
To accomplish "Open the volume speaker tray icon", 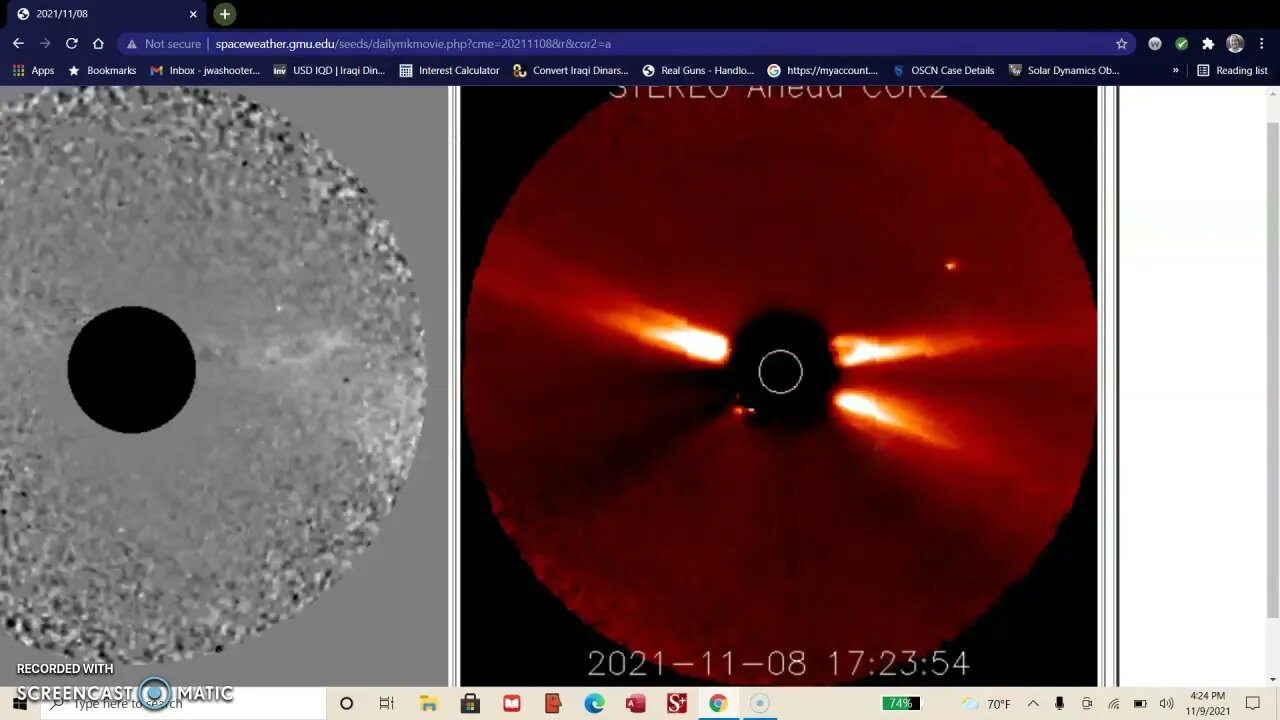I will click(x=1166, y=704).
